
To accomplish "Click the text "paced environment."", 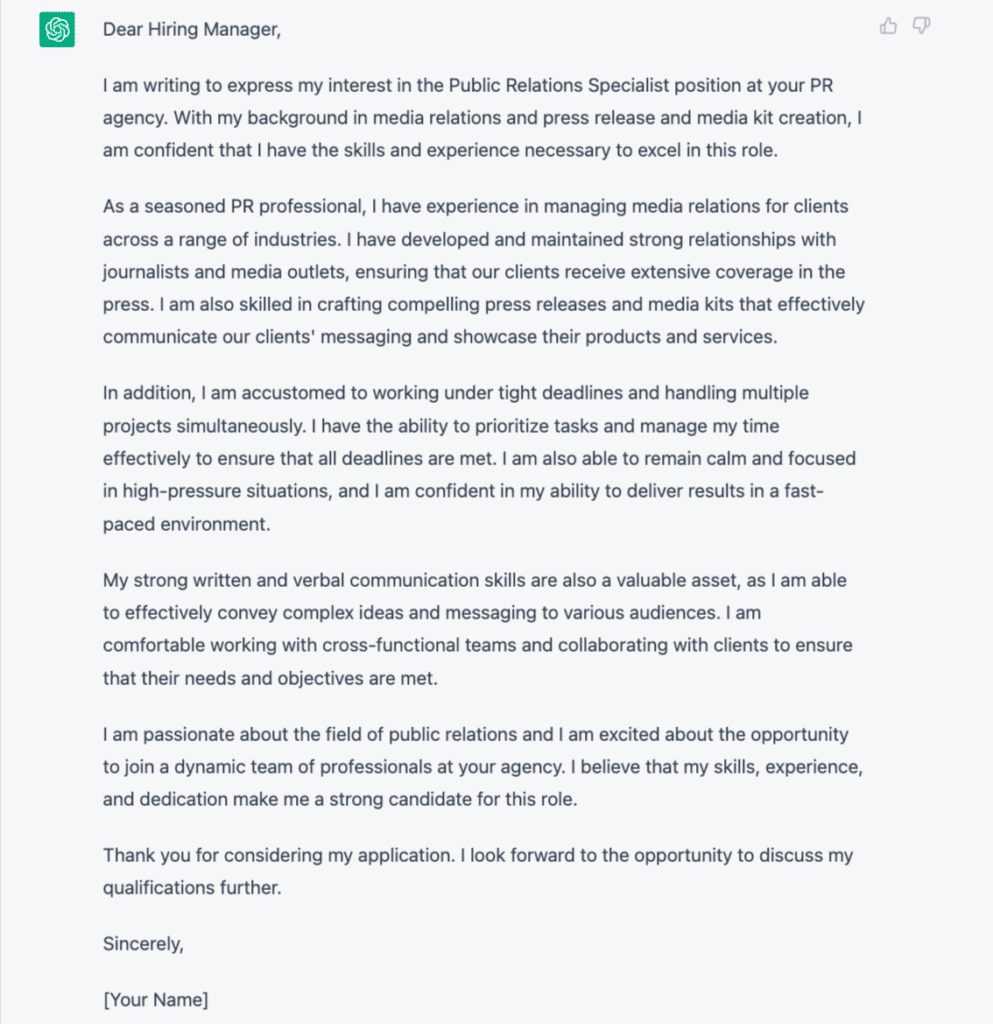I will [186, 524].
